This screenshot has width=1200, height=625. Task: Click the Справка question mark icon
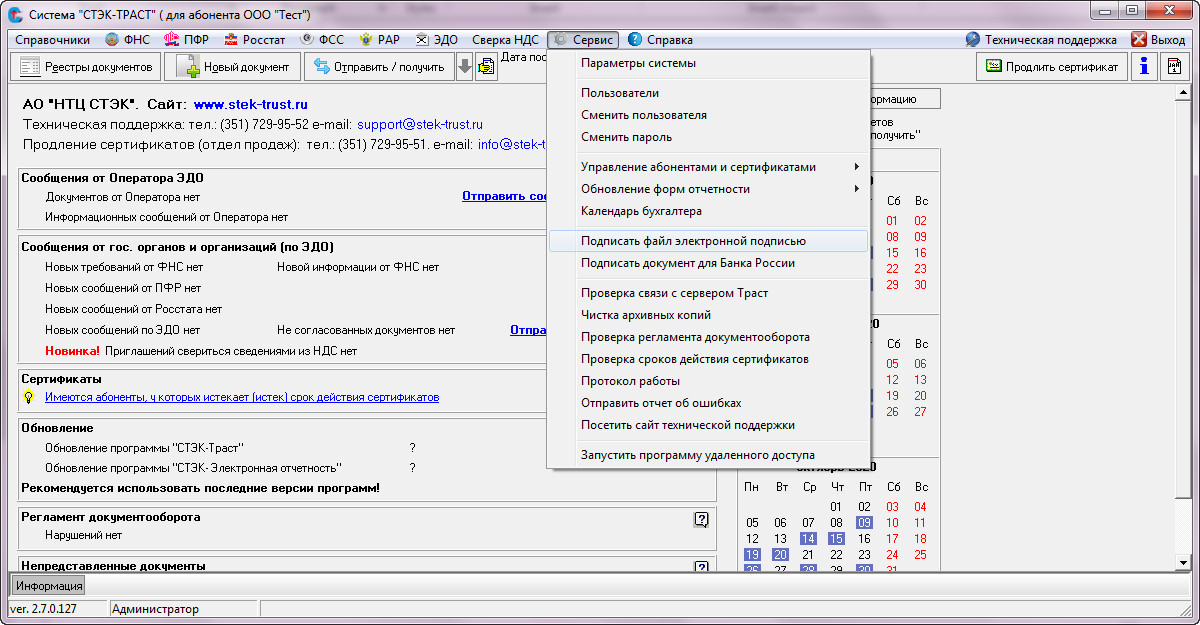634,40
